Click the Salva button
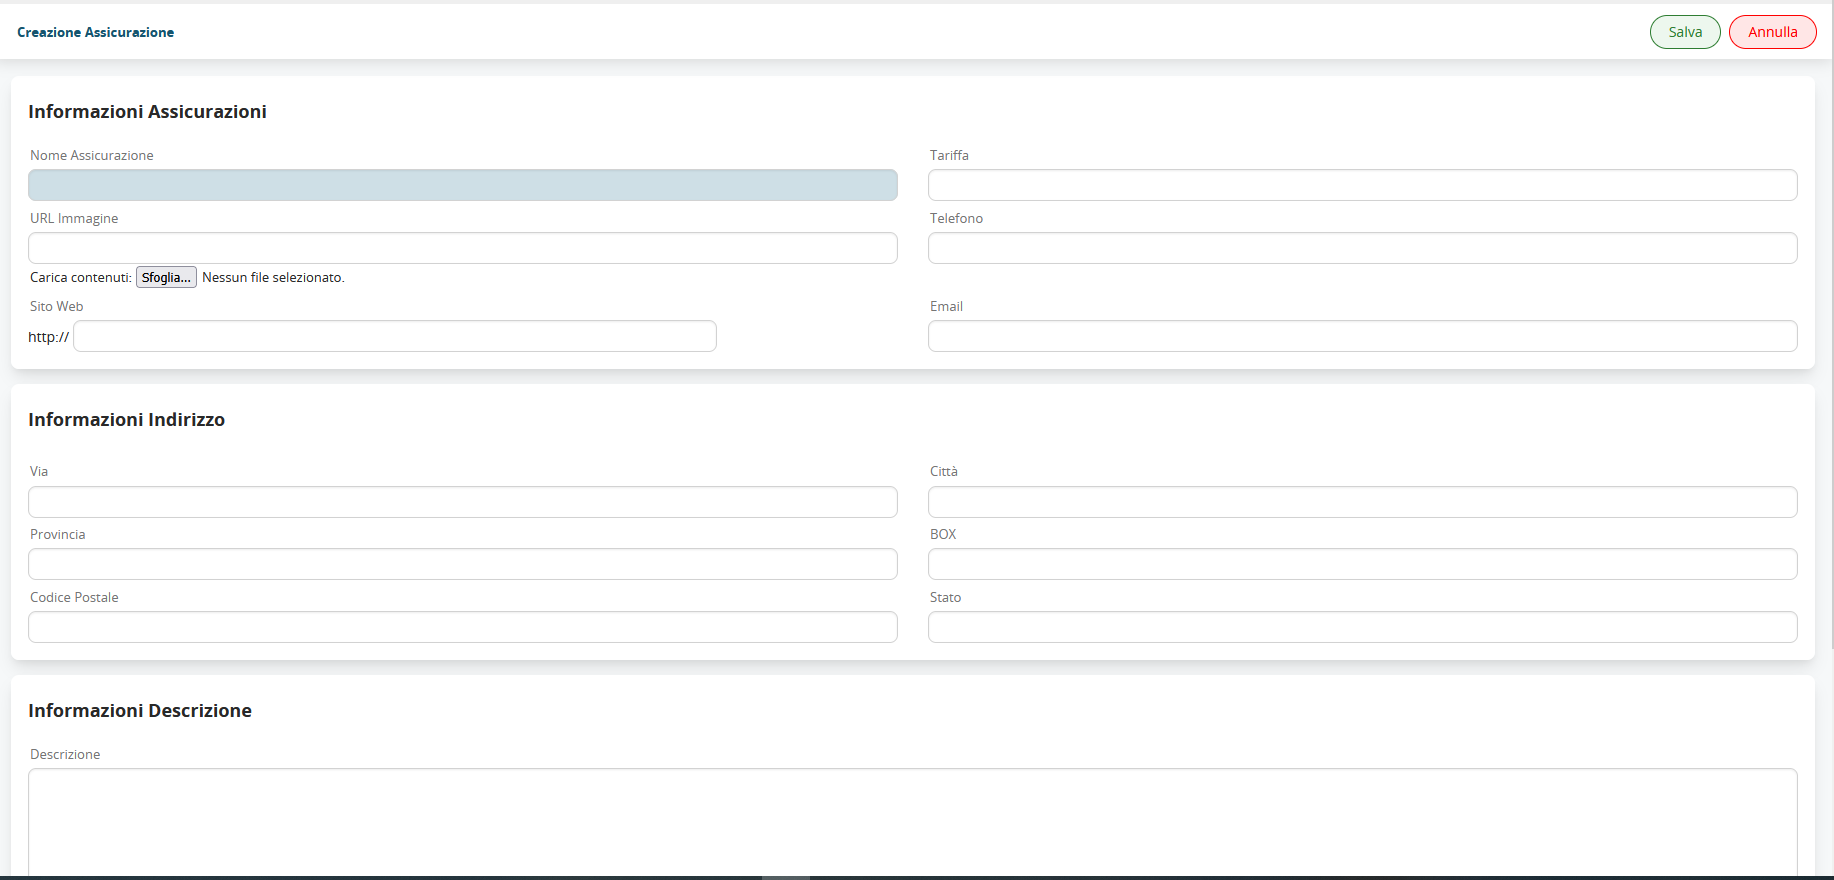1834x880 pixels. point(1684,32)
